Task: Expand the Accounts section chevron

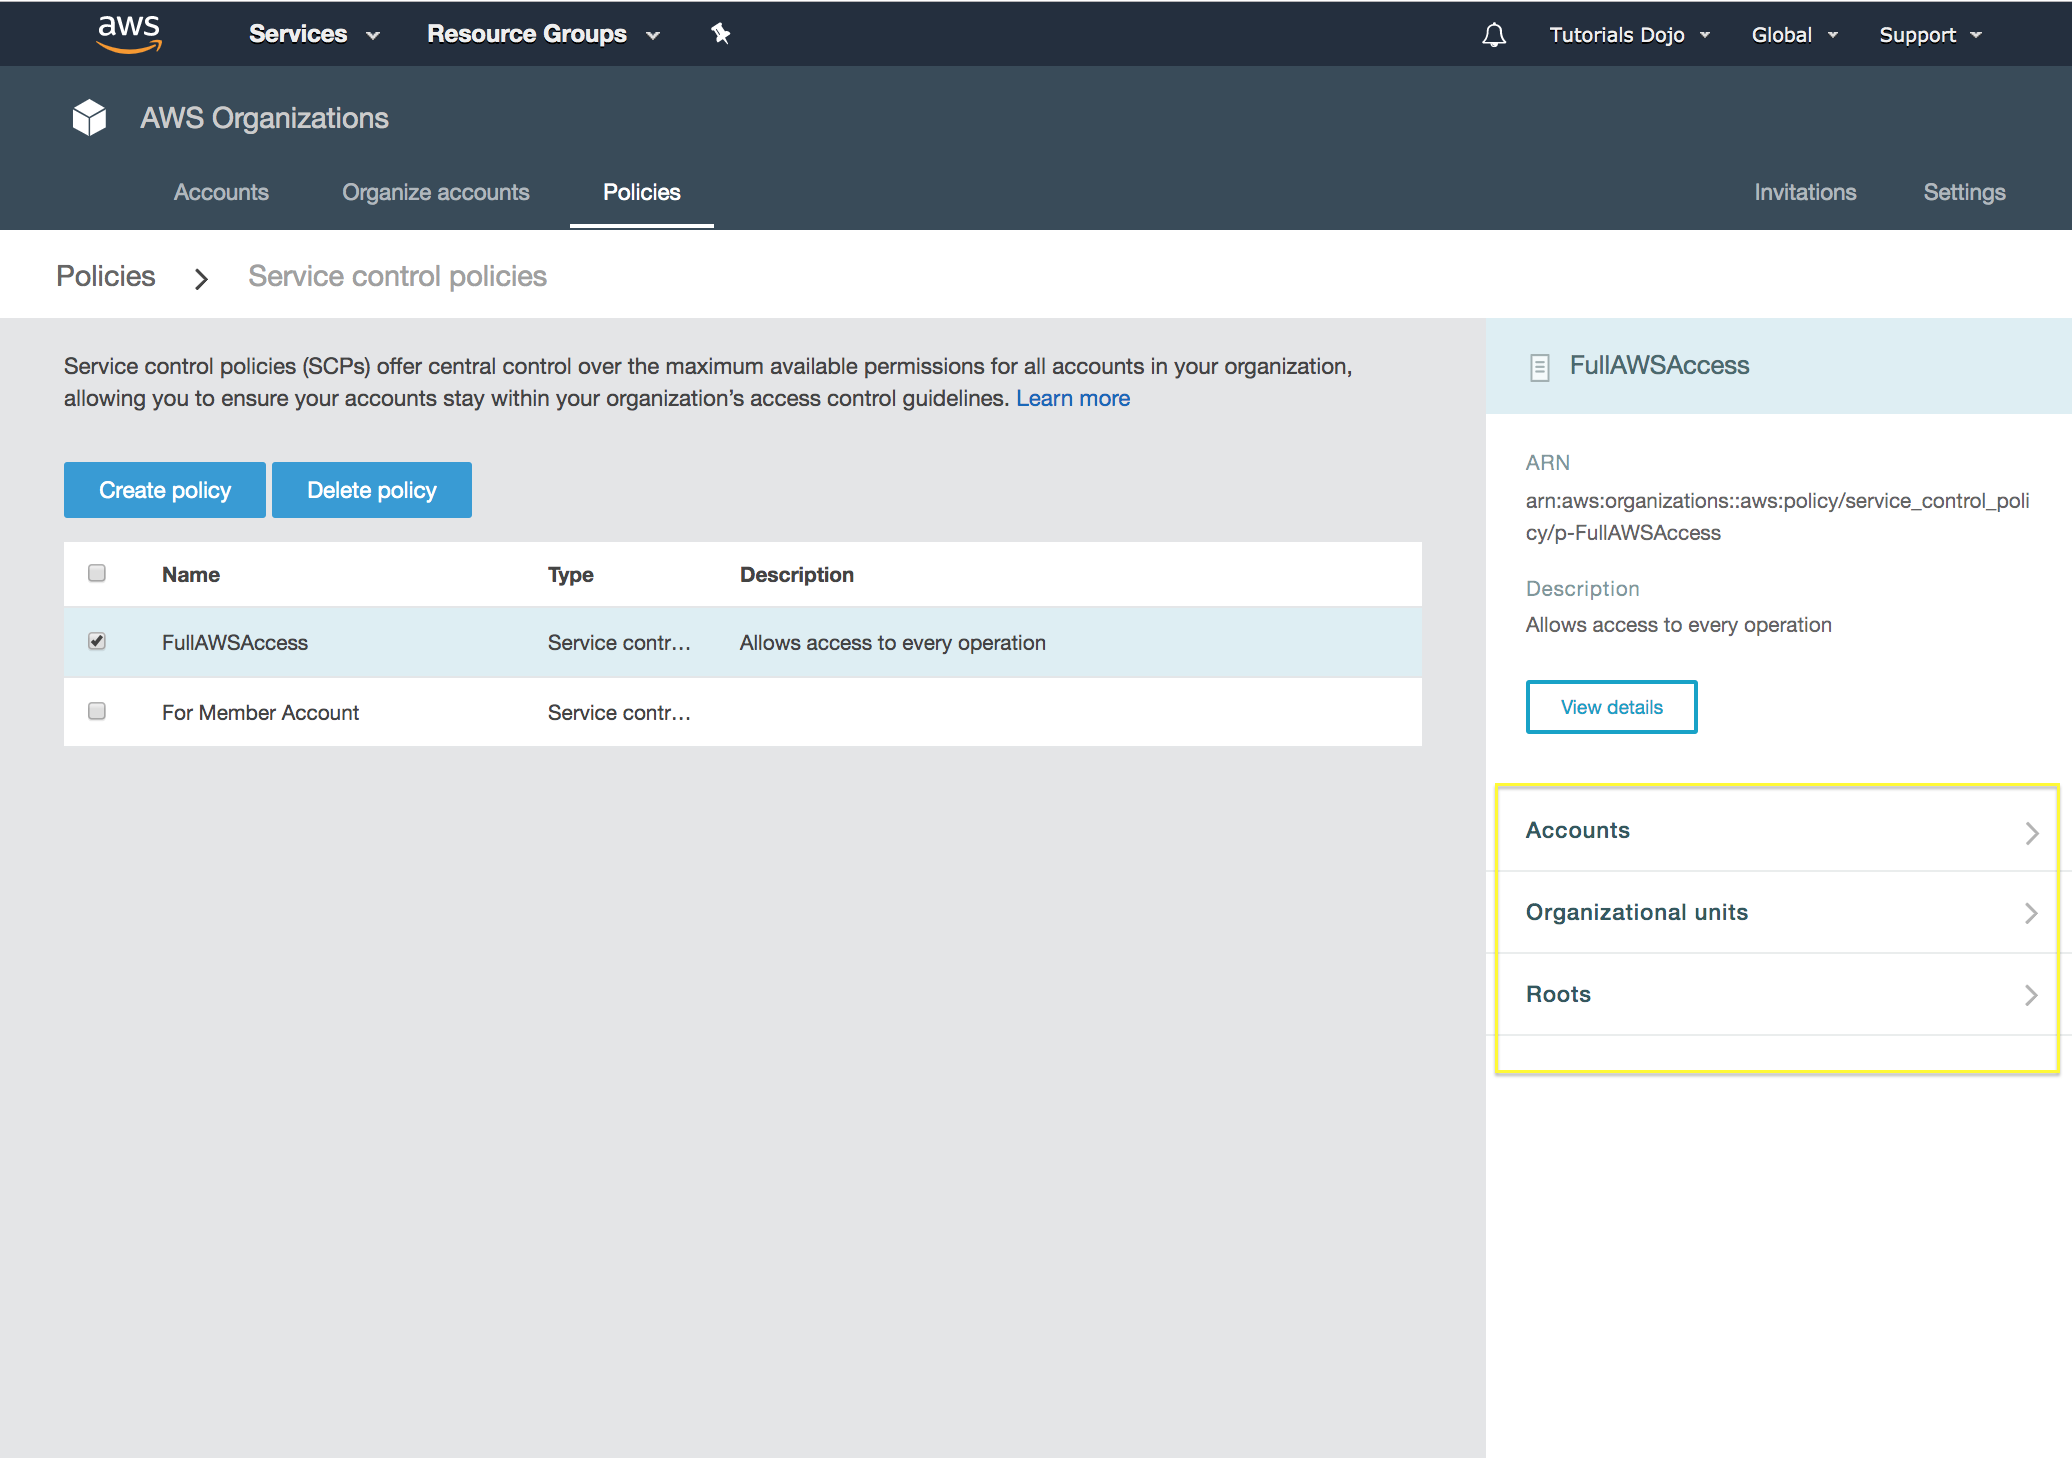Action: (2031, 832)
